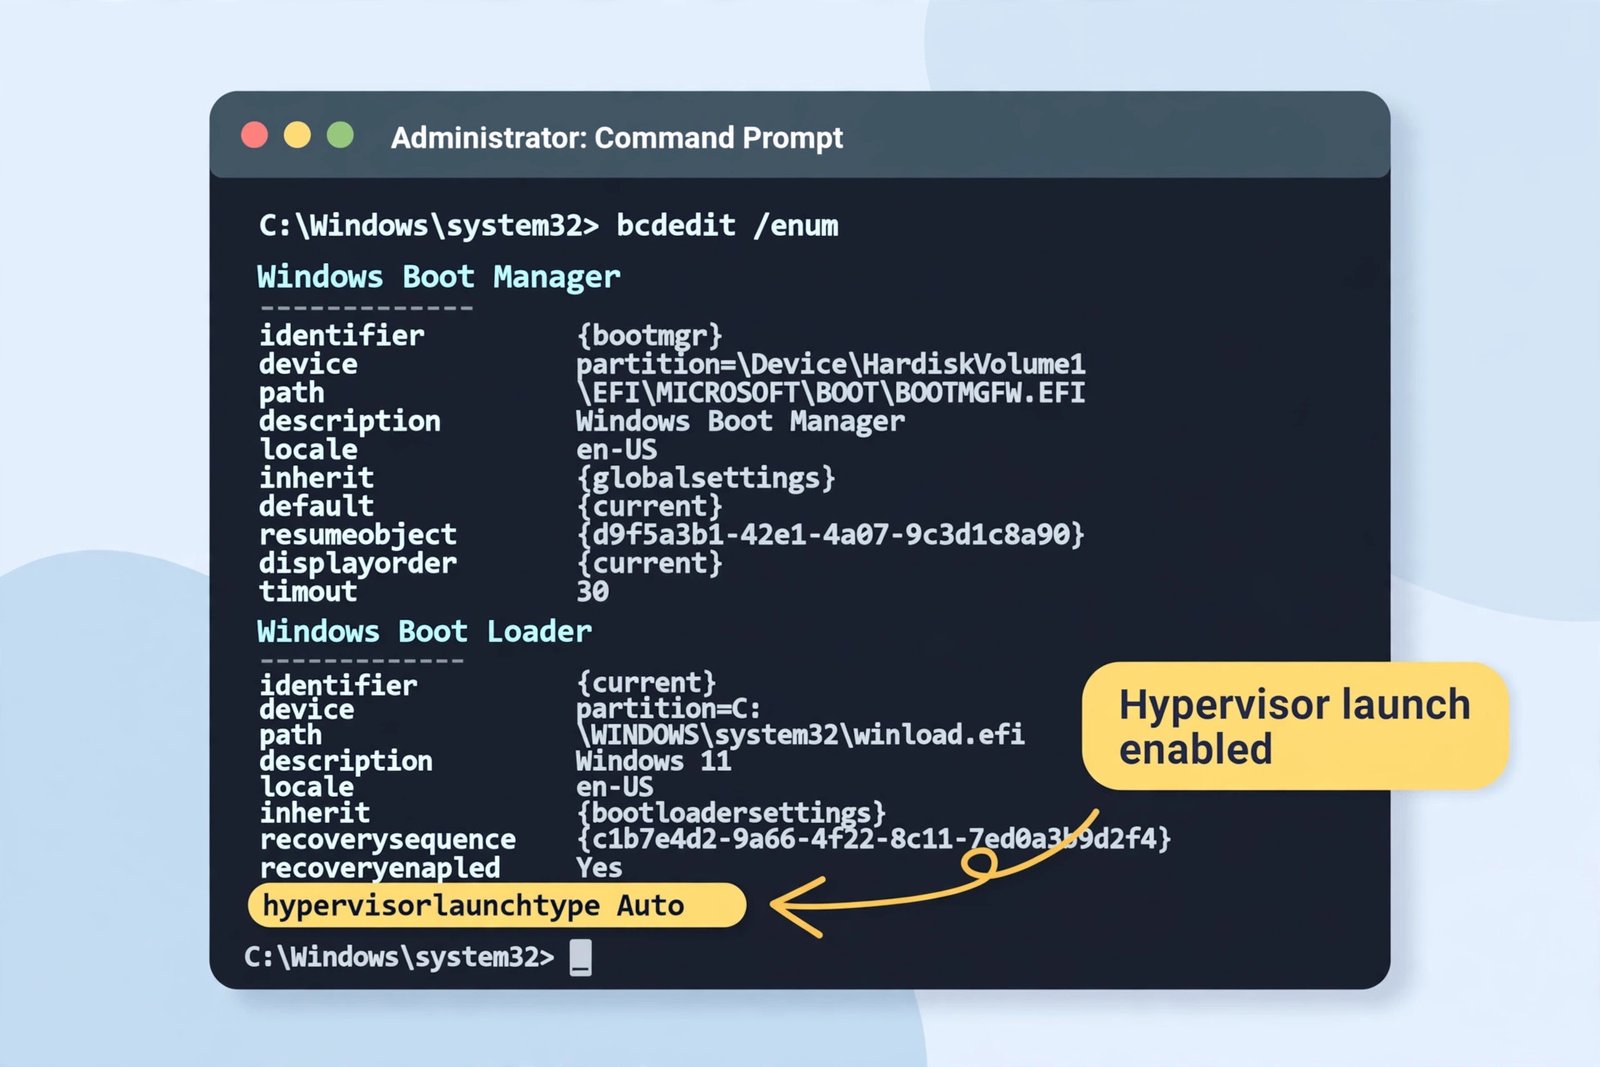The image size is (1600, 1067).
Task: Maximize the window using the green button
Action: (340, 135)
